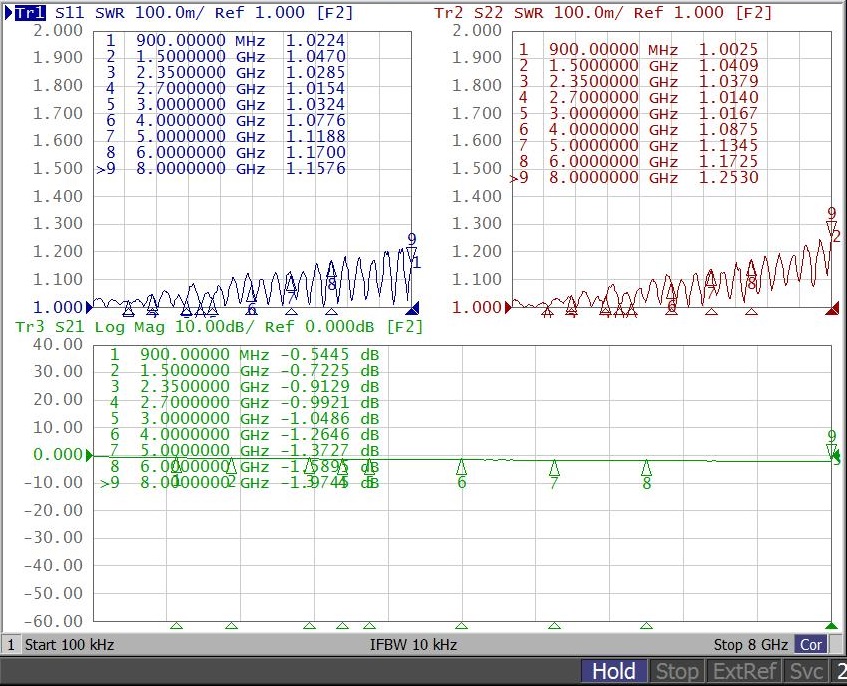Toggle the Cor correction status indicator
Image resolution: width=847 pixels, height=686 pixels.
click(810, 645)
